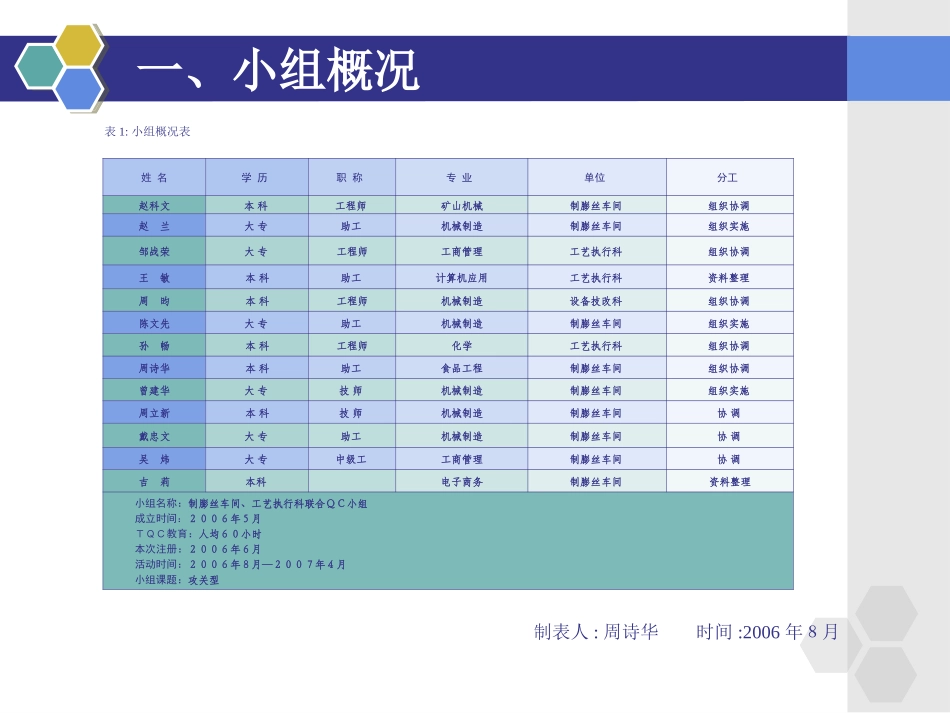Image resolution: width=950 pixels, height=713 pixels.
Task: Click the 食品工程 major cell
Action: (462, 368)
